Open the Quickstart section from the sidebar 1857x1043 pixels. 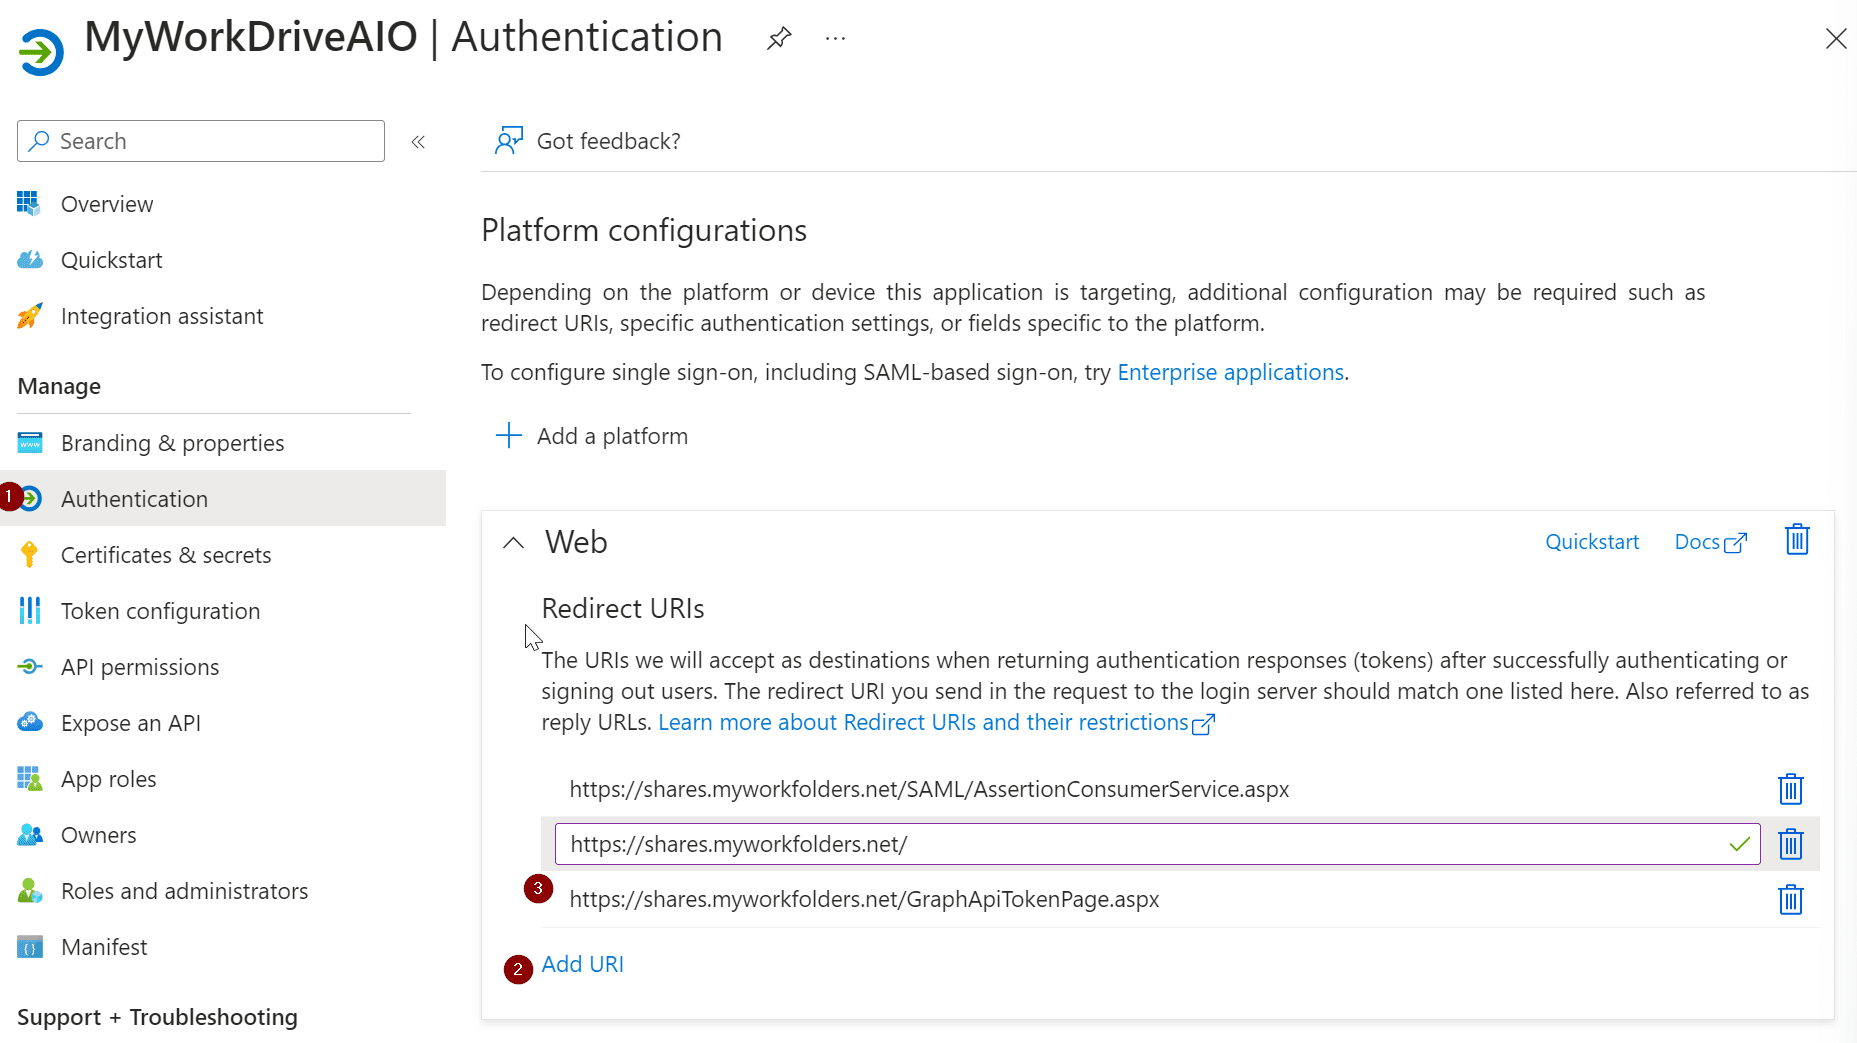tap(112, 259)
